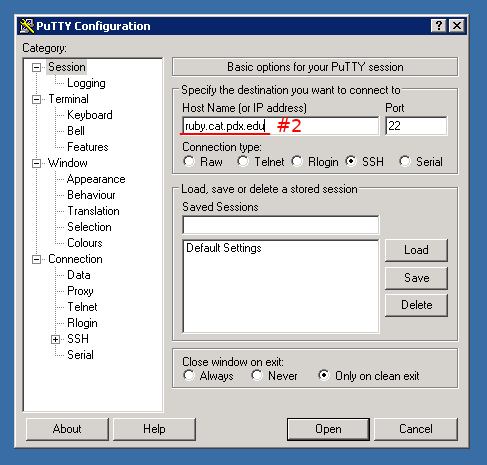Close the PuTTY Configuration window

pyautogui.click(x=457, y=26)
